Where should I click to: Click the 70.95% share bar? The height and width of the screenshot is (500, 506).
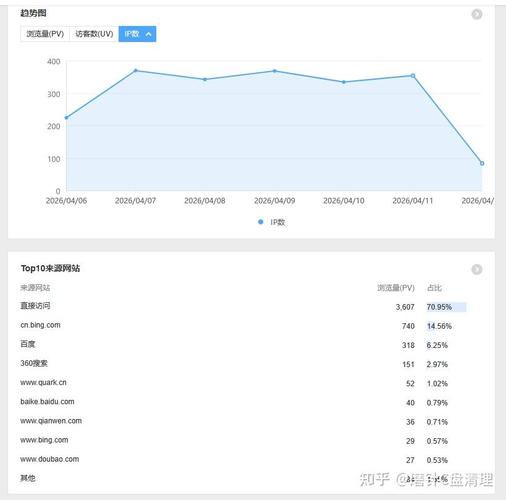tap(446, 307)
